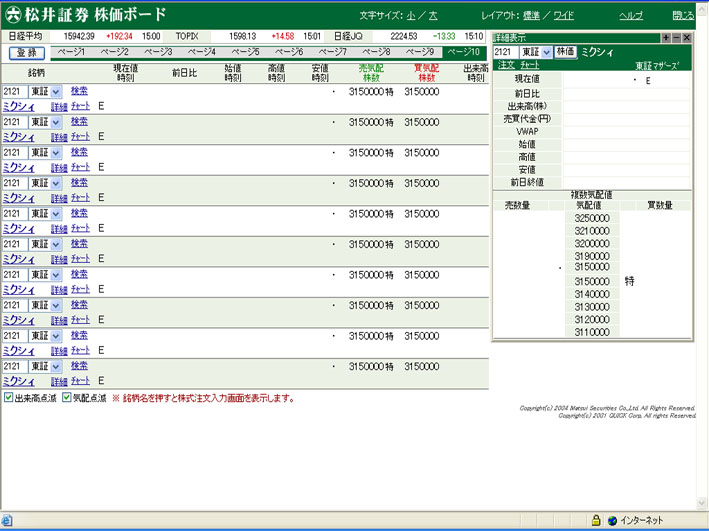Open the チャート link in detail panel header
The image size is (709, 531).
click(x=529, y=65)
